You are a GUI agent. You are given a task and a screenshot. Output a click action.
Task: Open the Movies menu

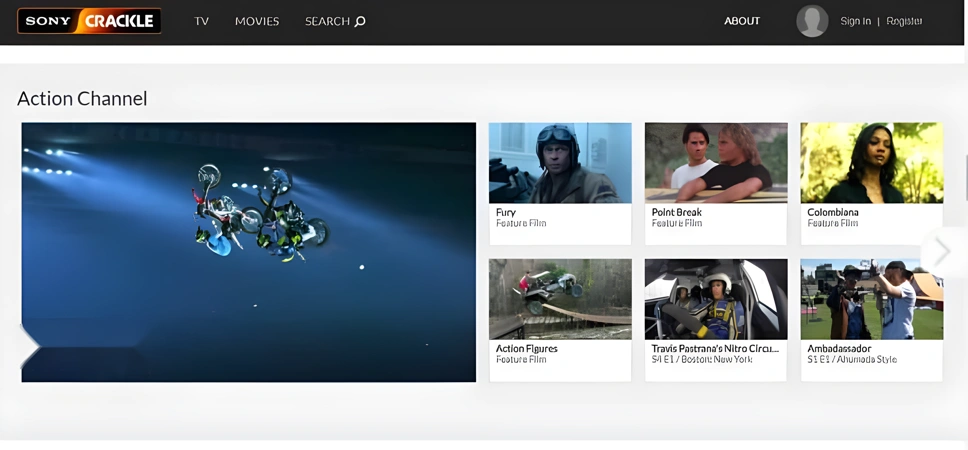(x=257, y=22)
